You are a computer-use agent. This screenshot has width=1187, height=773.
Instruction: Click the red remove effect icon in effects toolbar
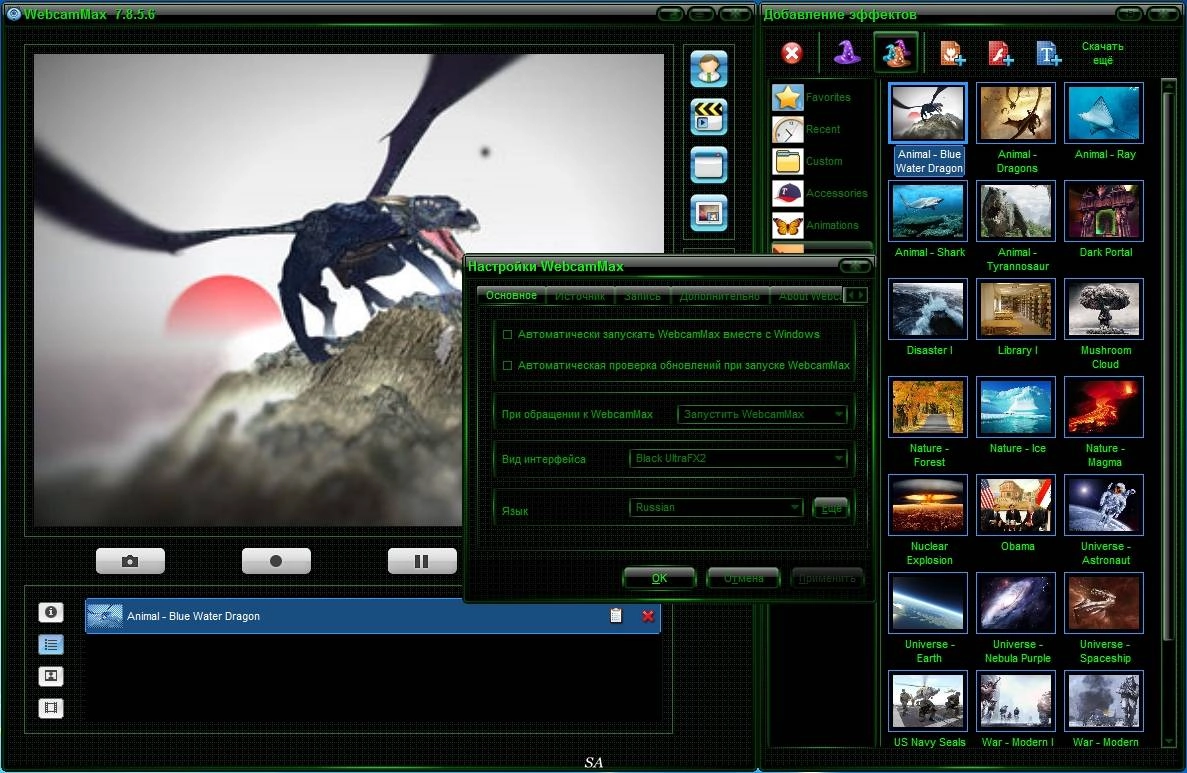(x=792, y=53)
